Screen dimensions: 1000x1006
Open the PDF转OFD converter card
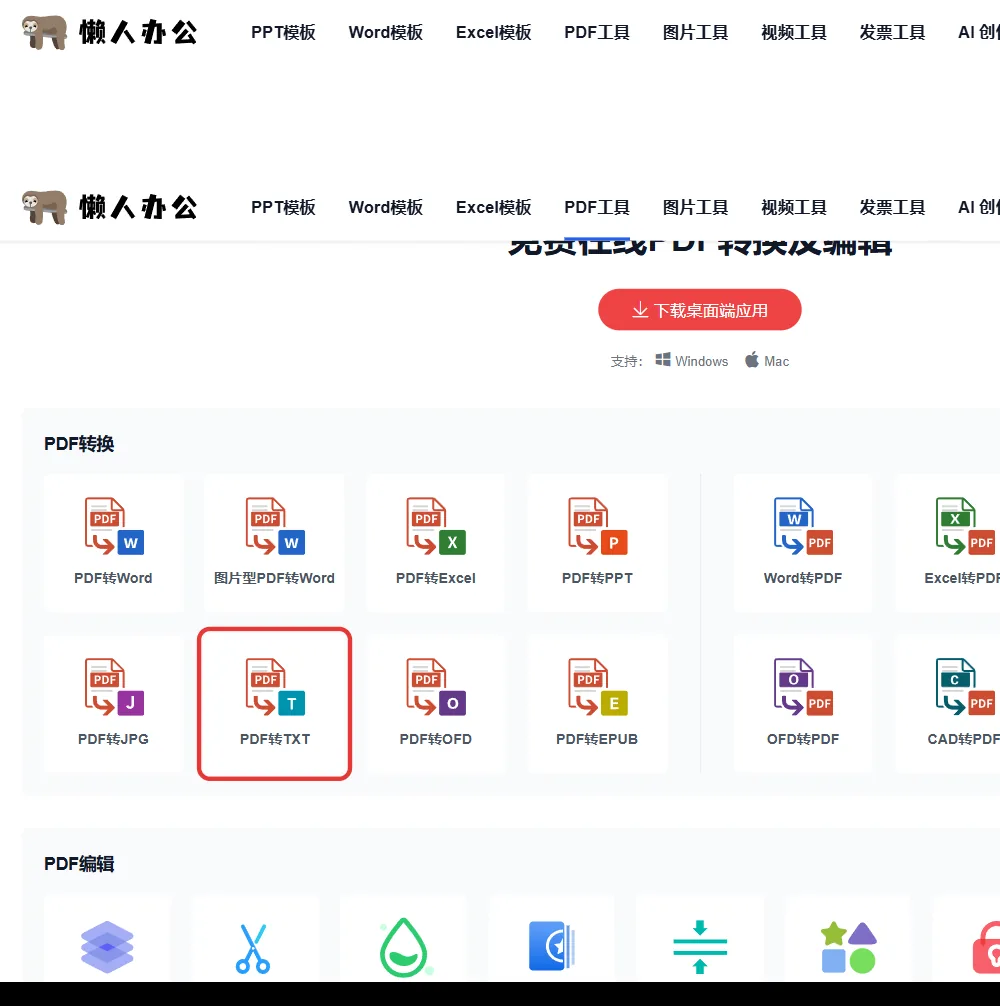pyautogui.click(x=436, y=703)
